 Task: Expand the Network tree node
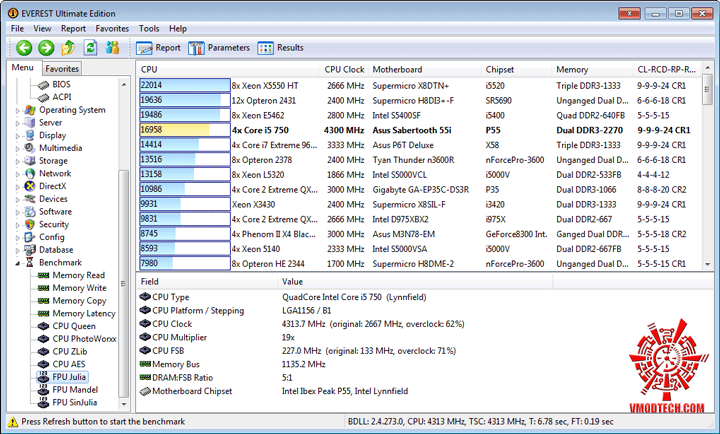17,174
